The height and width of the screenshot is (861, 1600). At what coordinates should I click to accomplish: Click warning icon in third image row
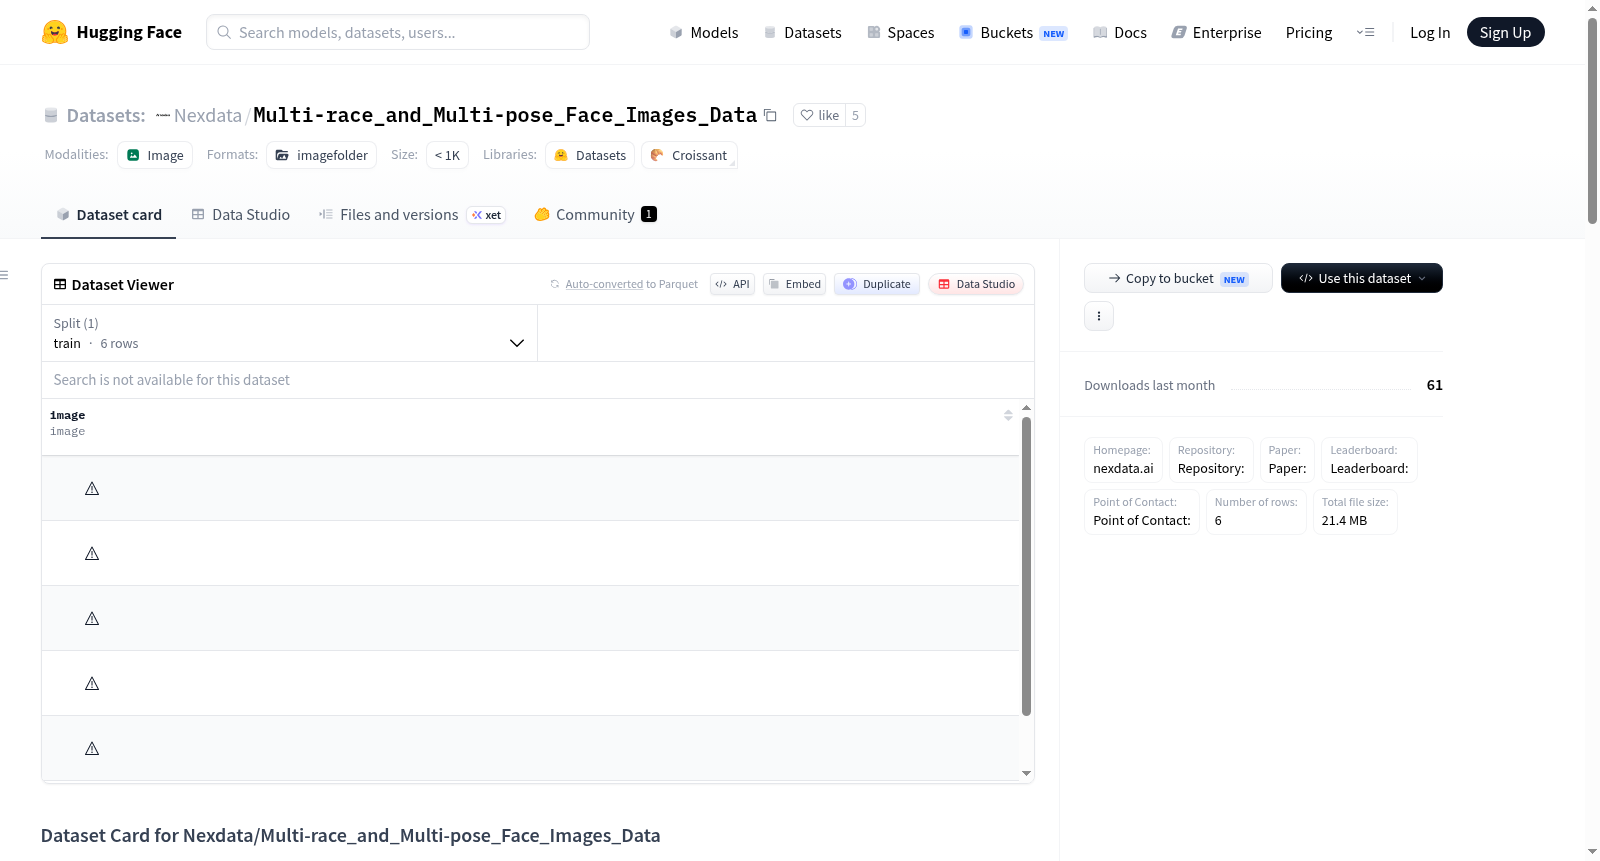tap(92, 619)
